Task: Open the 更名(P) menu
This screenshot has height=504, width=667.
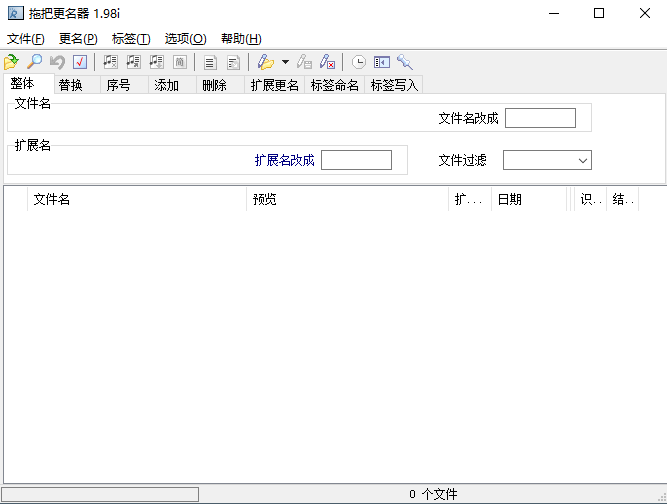Action: pos(78,39)
